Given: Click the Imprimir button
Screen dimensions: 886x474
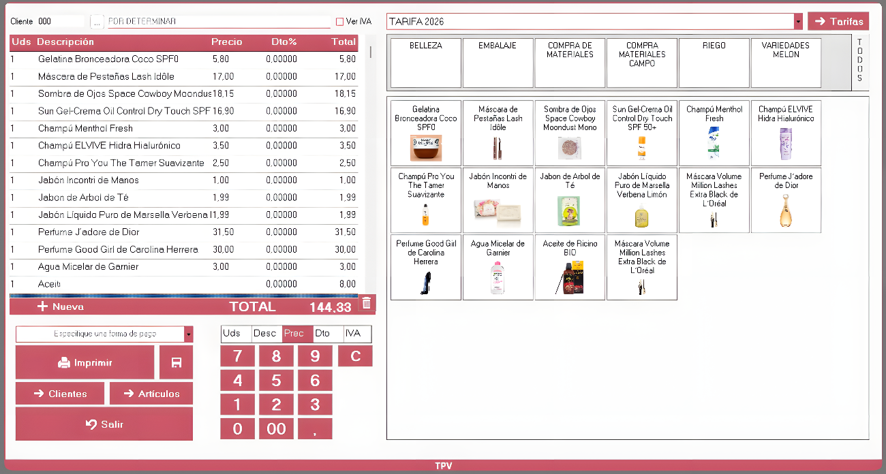Looking at the screenshot, I should [x=85, y=362].
